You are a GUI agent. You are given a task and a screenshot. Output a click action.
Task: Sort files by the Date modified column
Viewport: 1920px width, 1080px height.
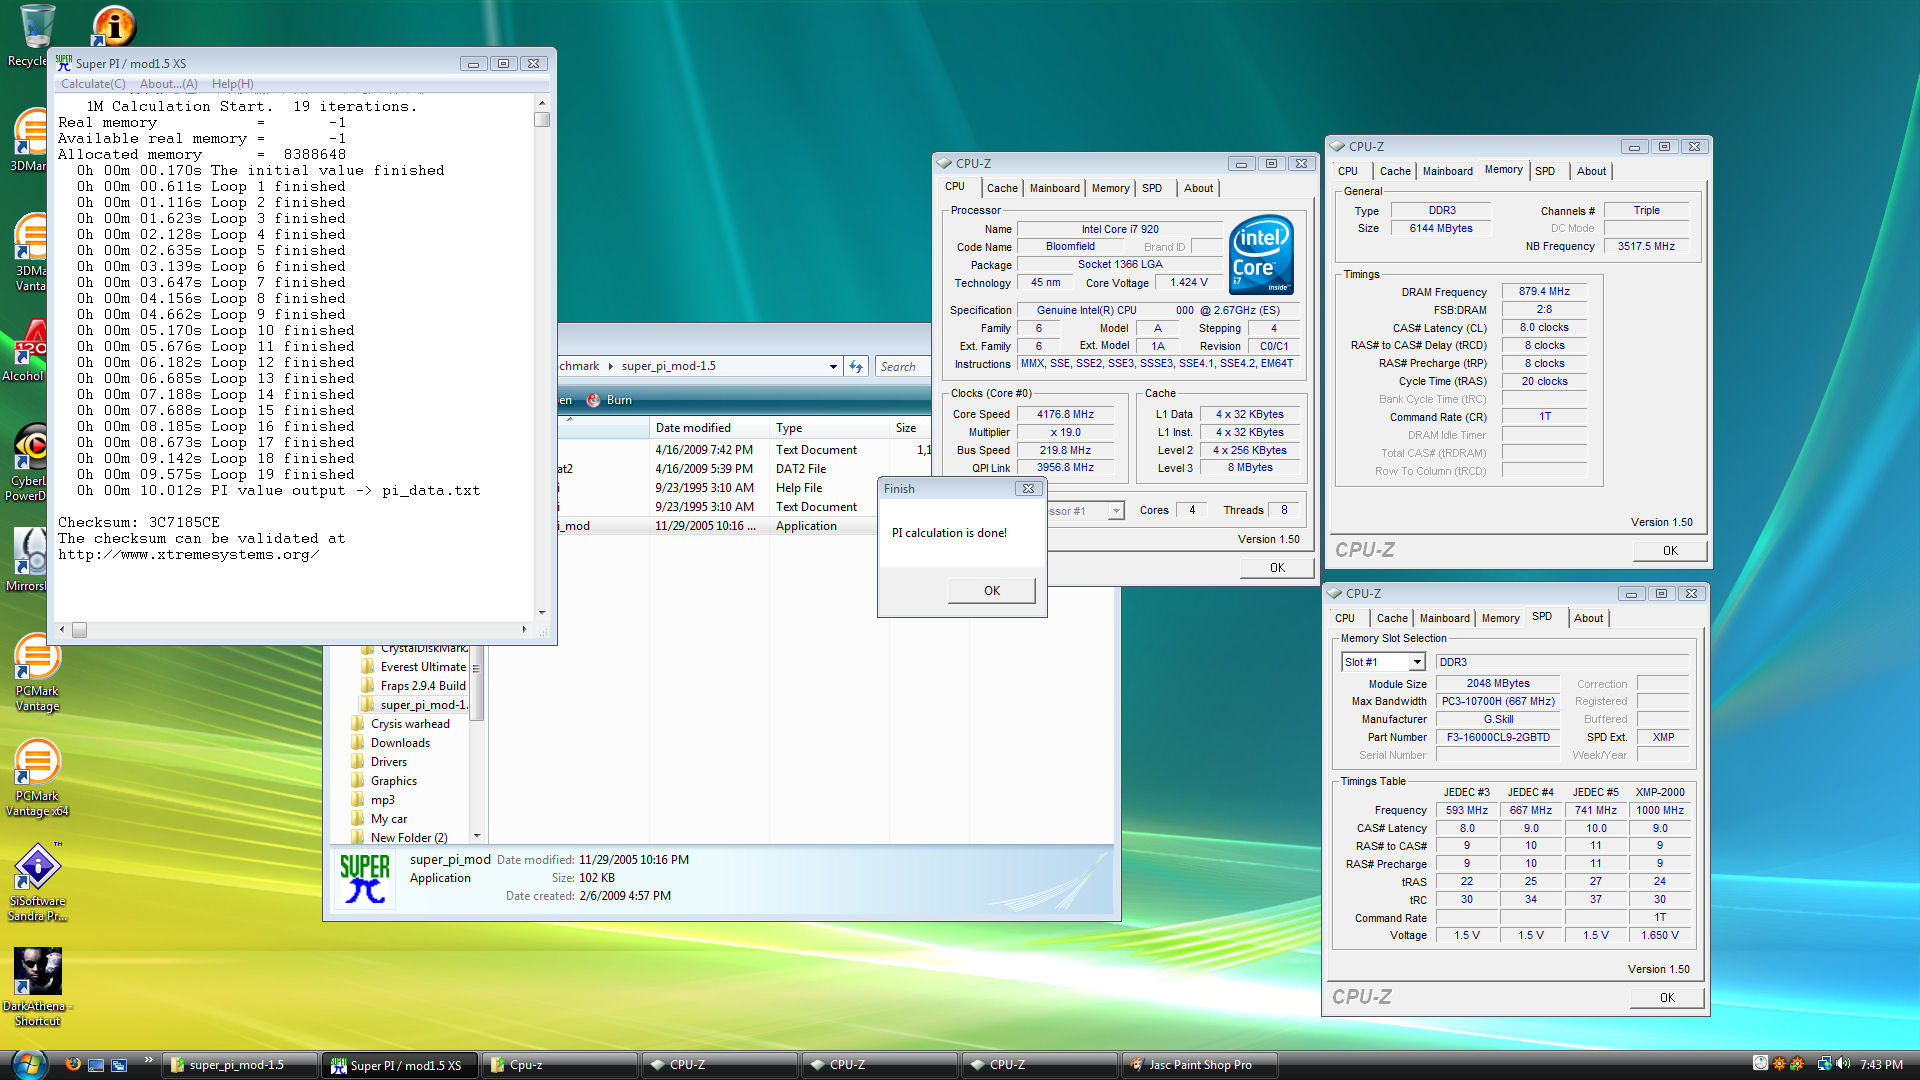(x=708, y=428)
